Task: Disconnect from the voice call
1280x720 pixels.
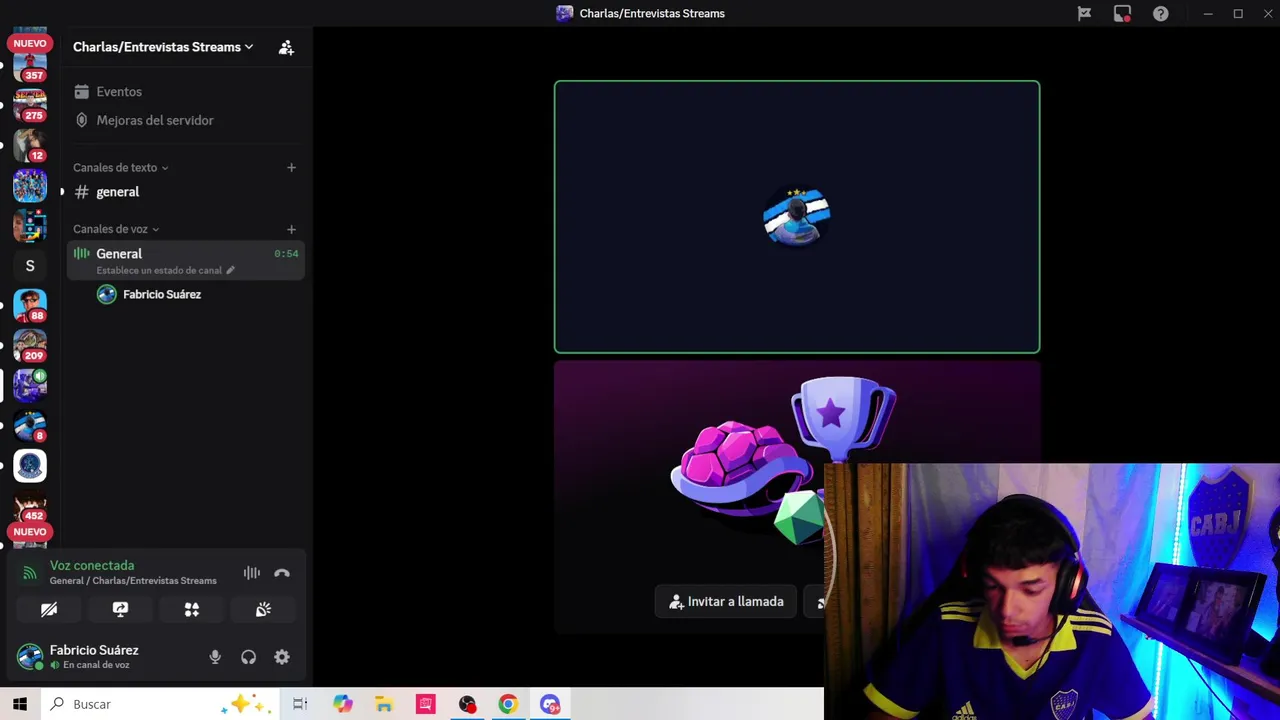Action: pos(282,573)
